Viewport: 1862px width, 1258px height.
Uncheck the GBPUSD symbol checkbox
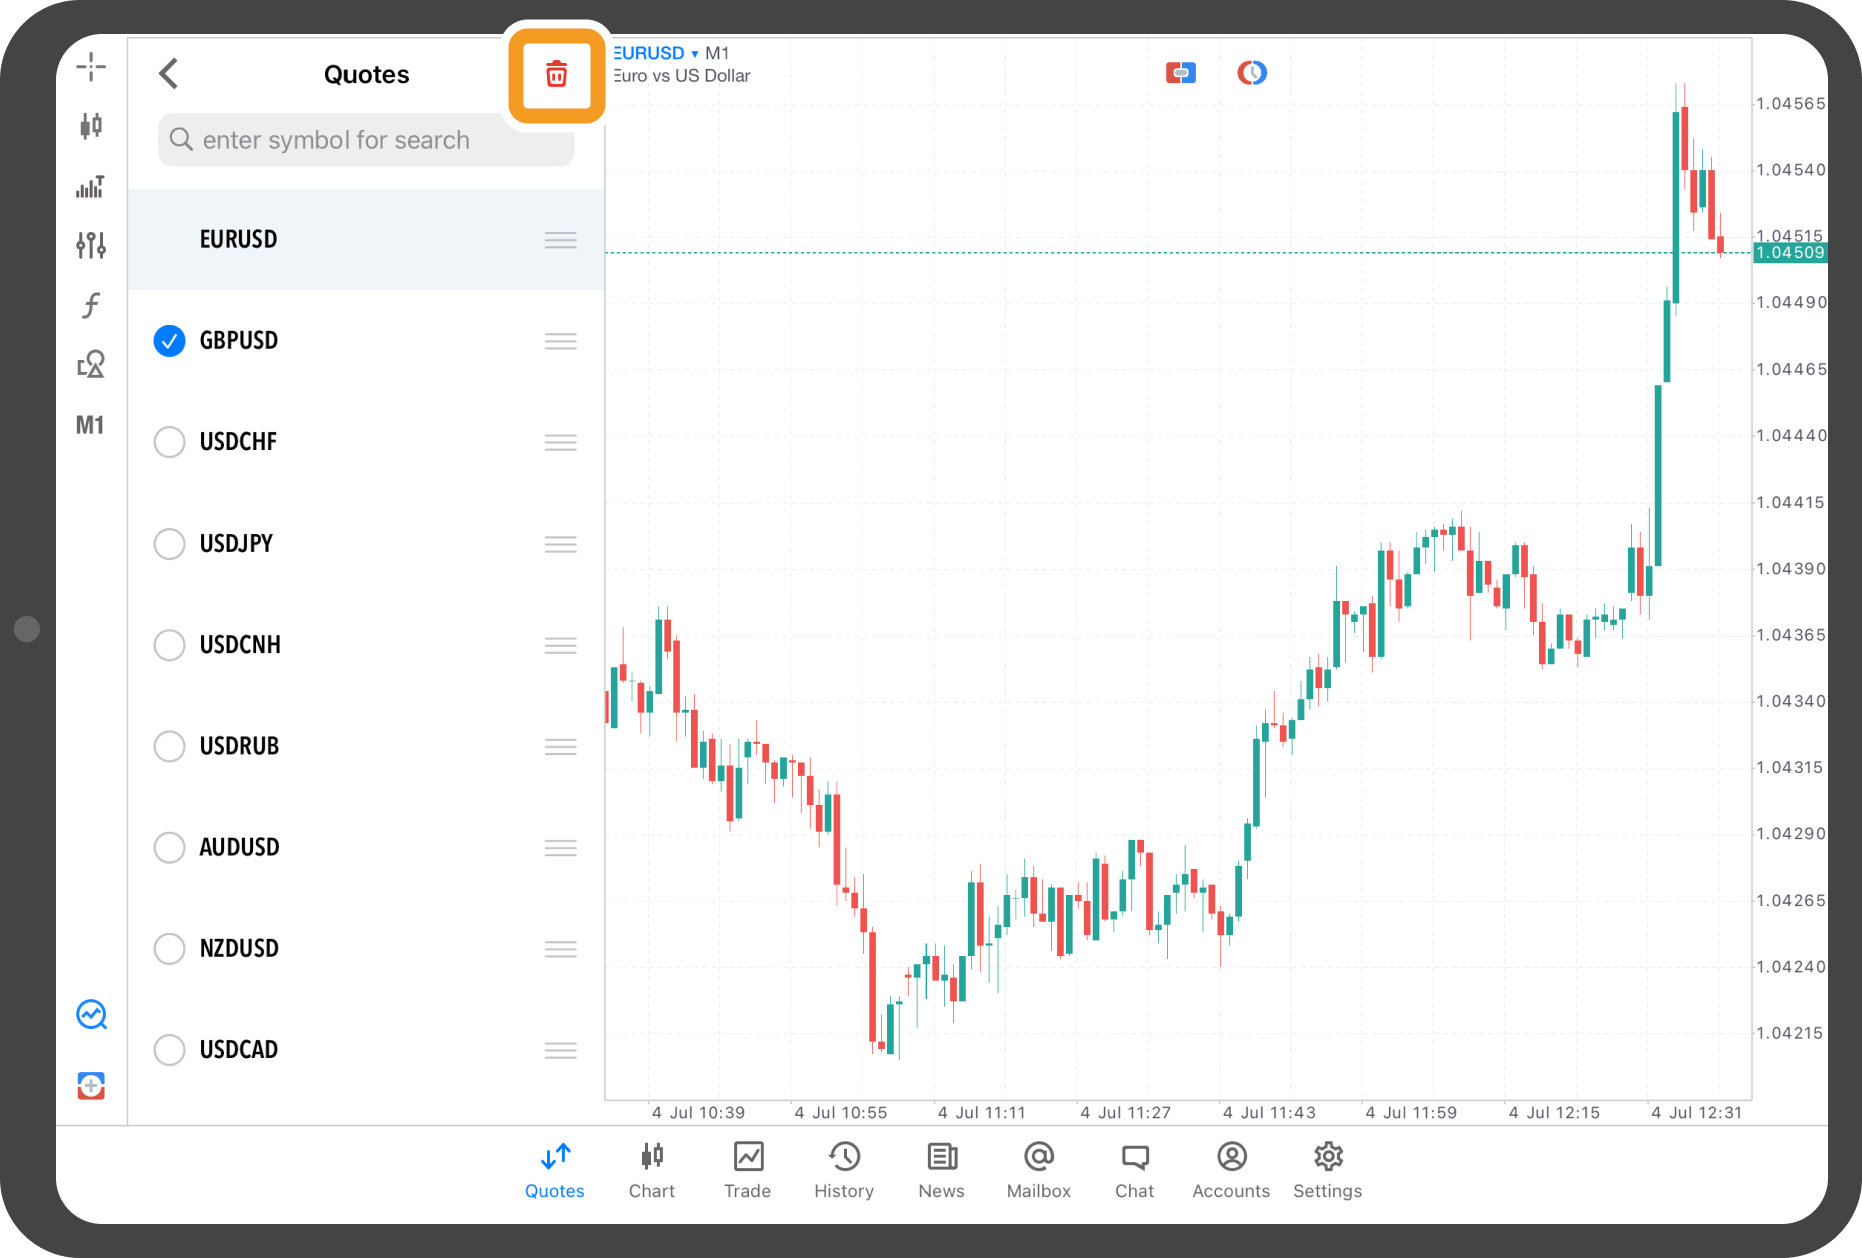(170, 341)
